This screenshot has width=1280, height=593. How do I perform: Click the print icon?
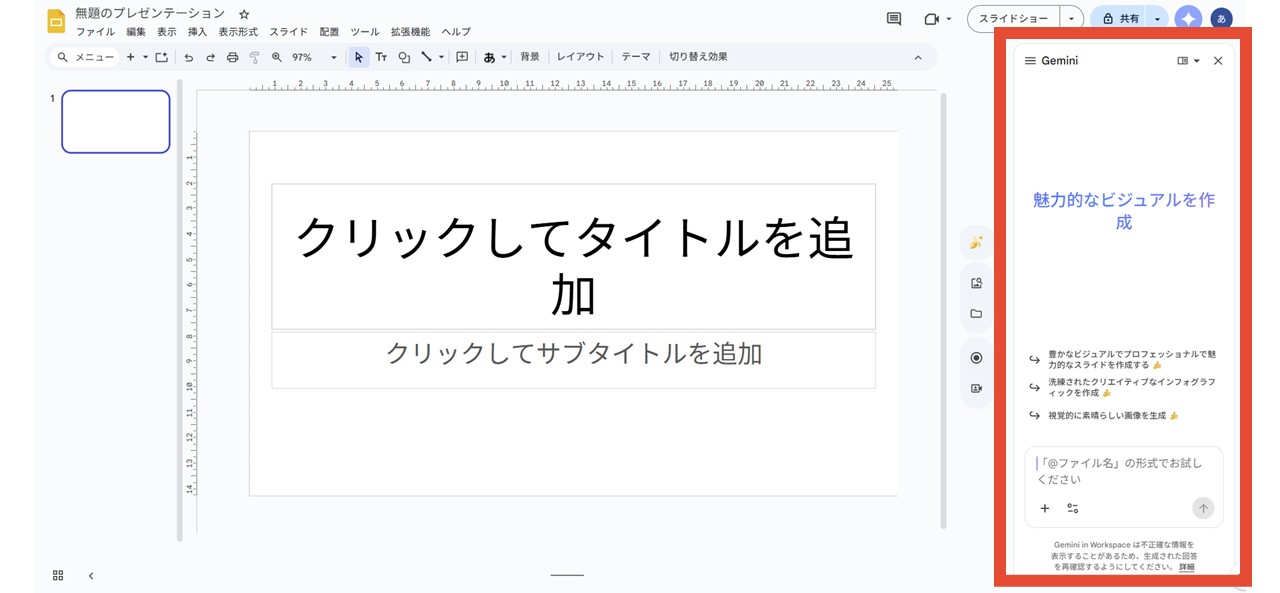tap(231, 57)
